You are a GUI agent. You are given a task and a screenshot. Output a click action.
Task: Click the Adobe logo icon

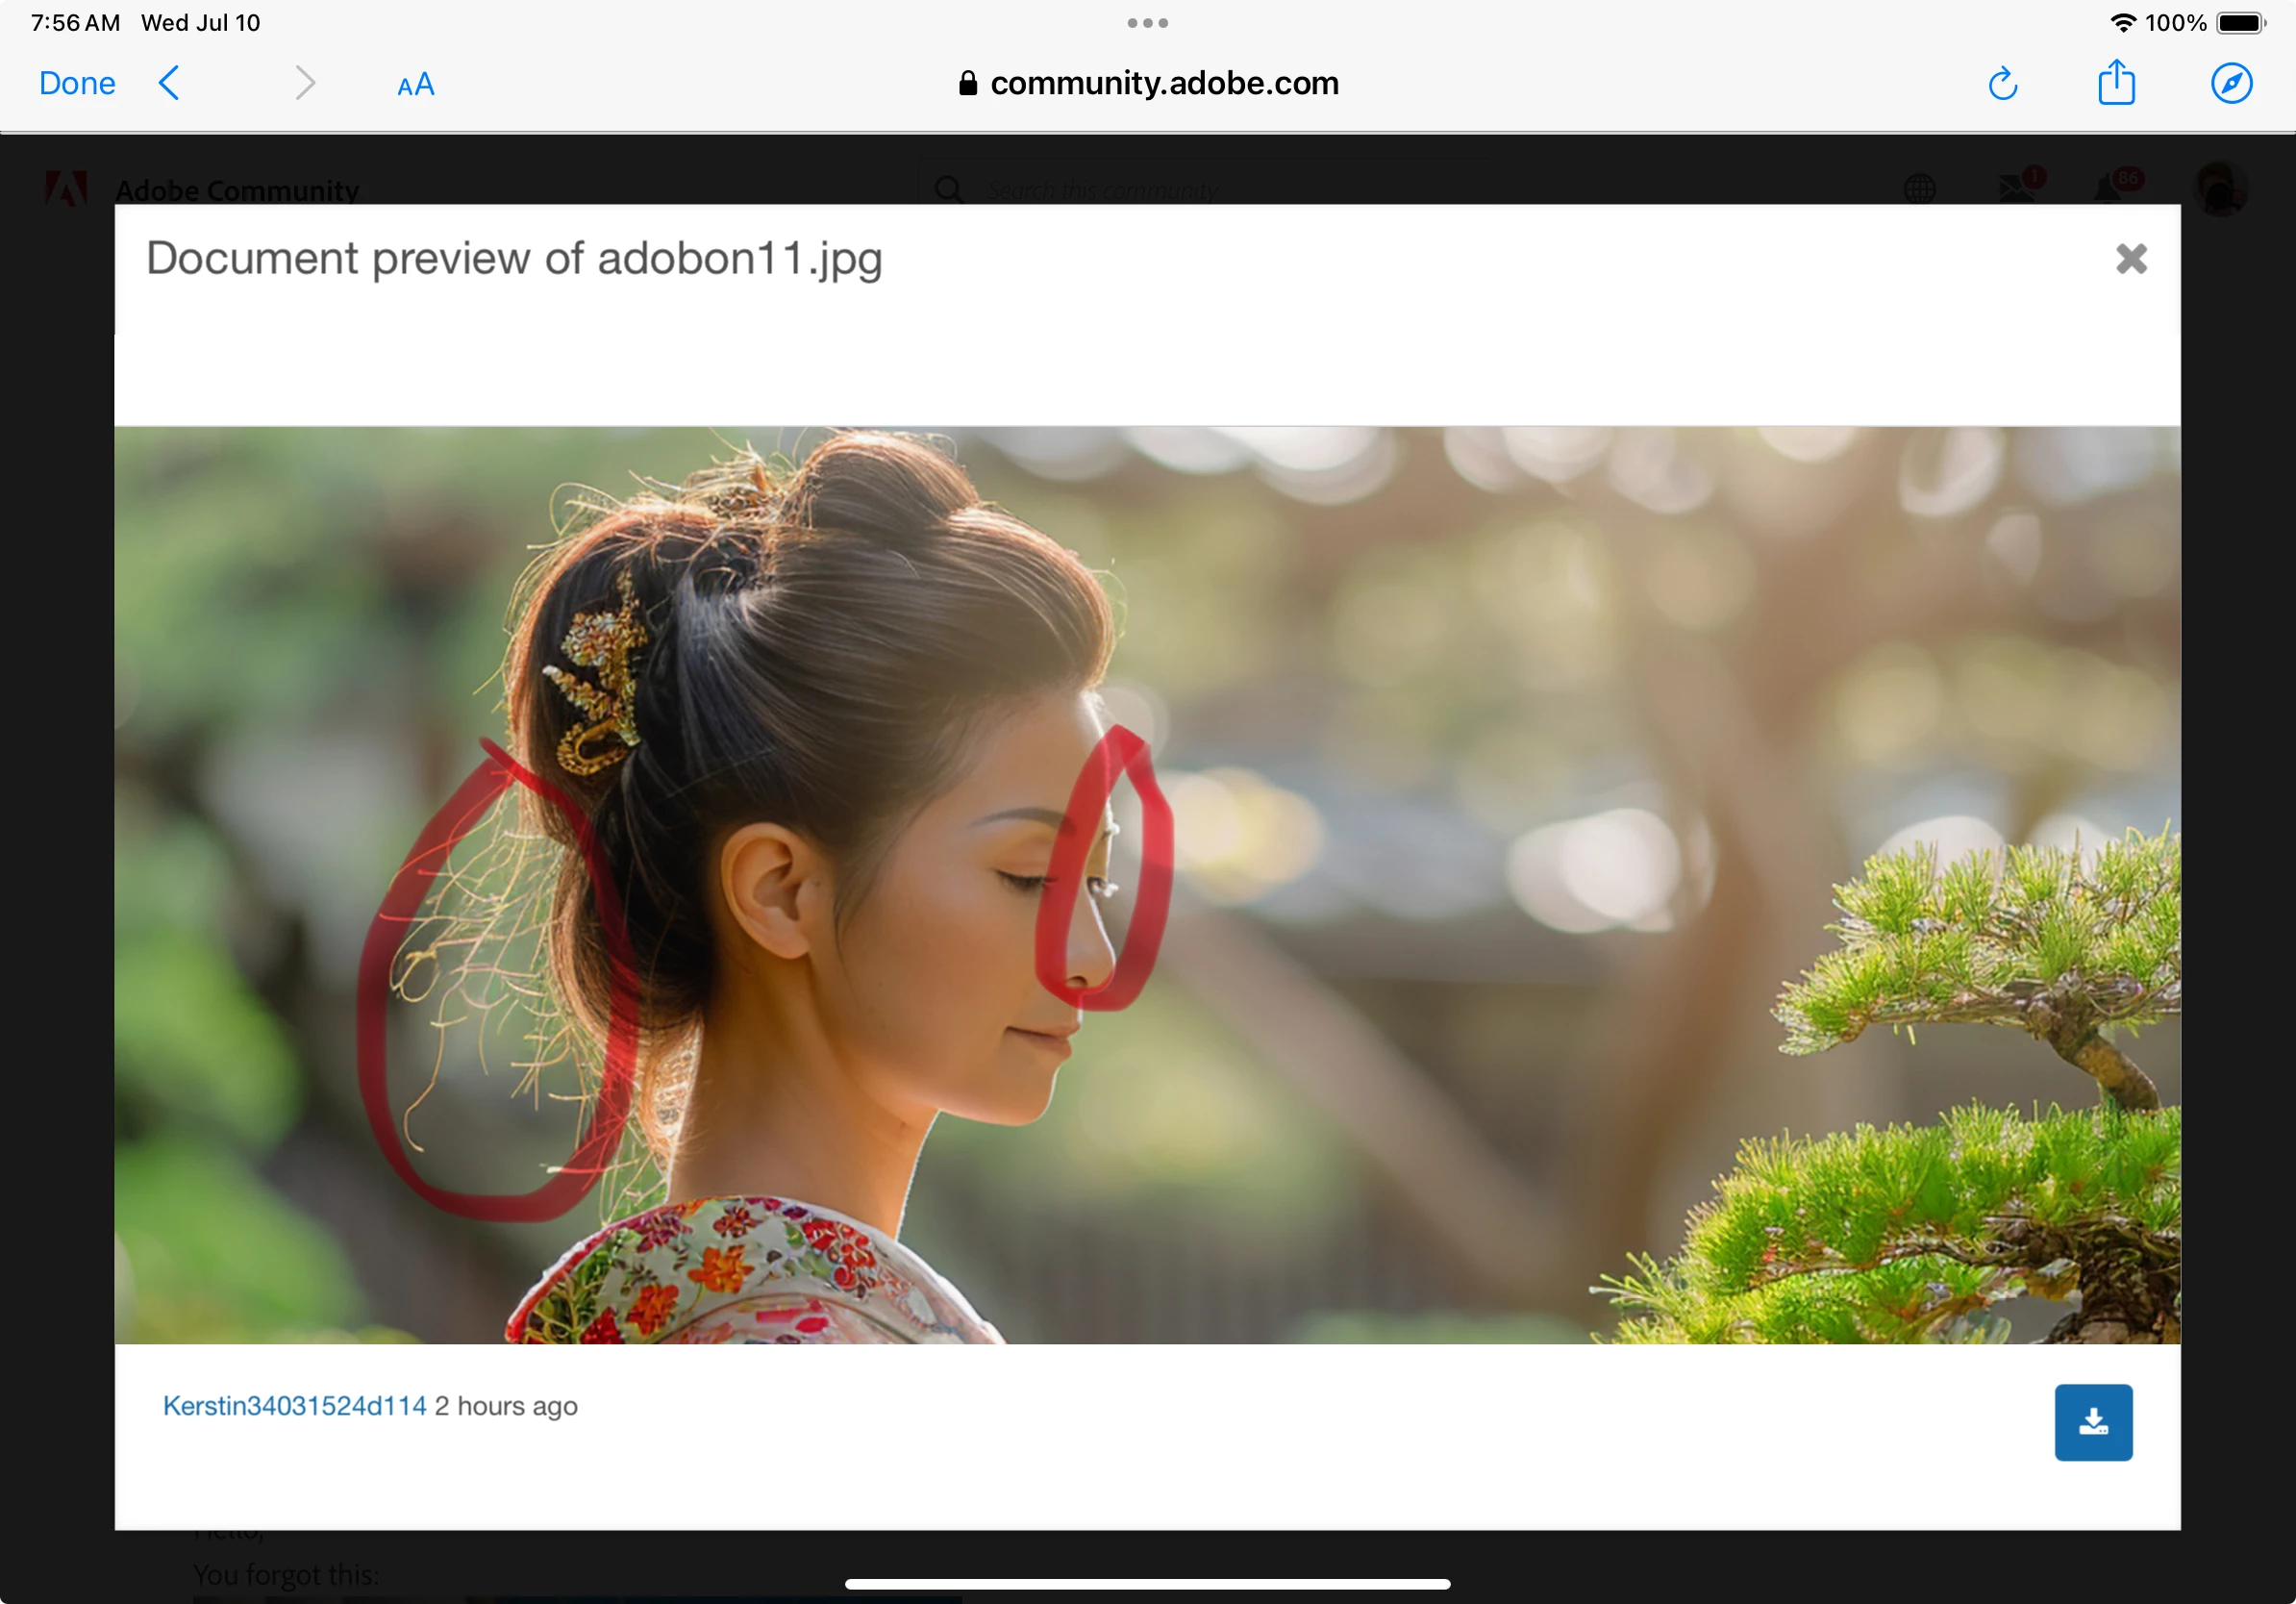pos(66,188)
